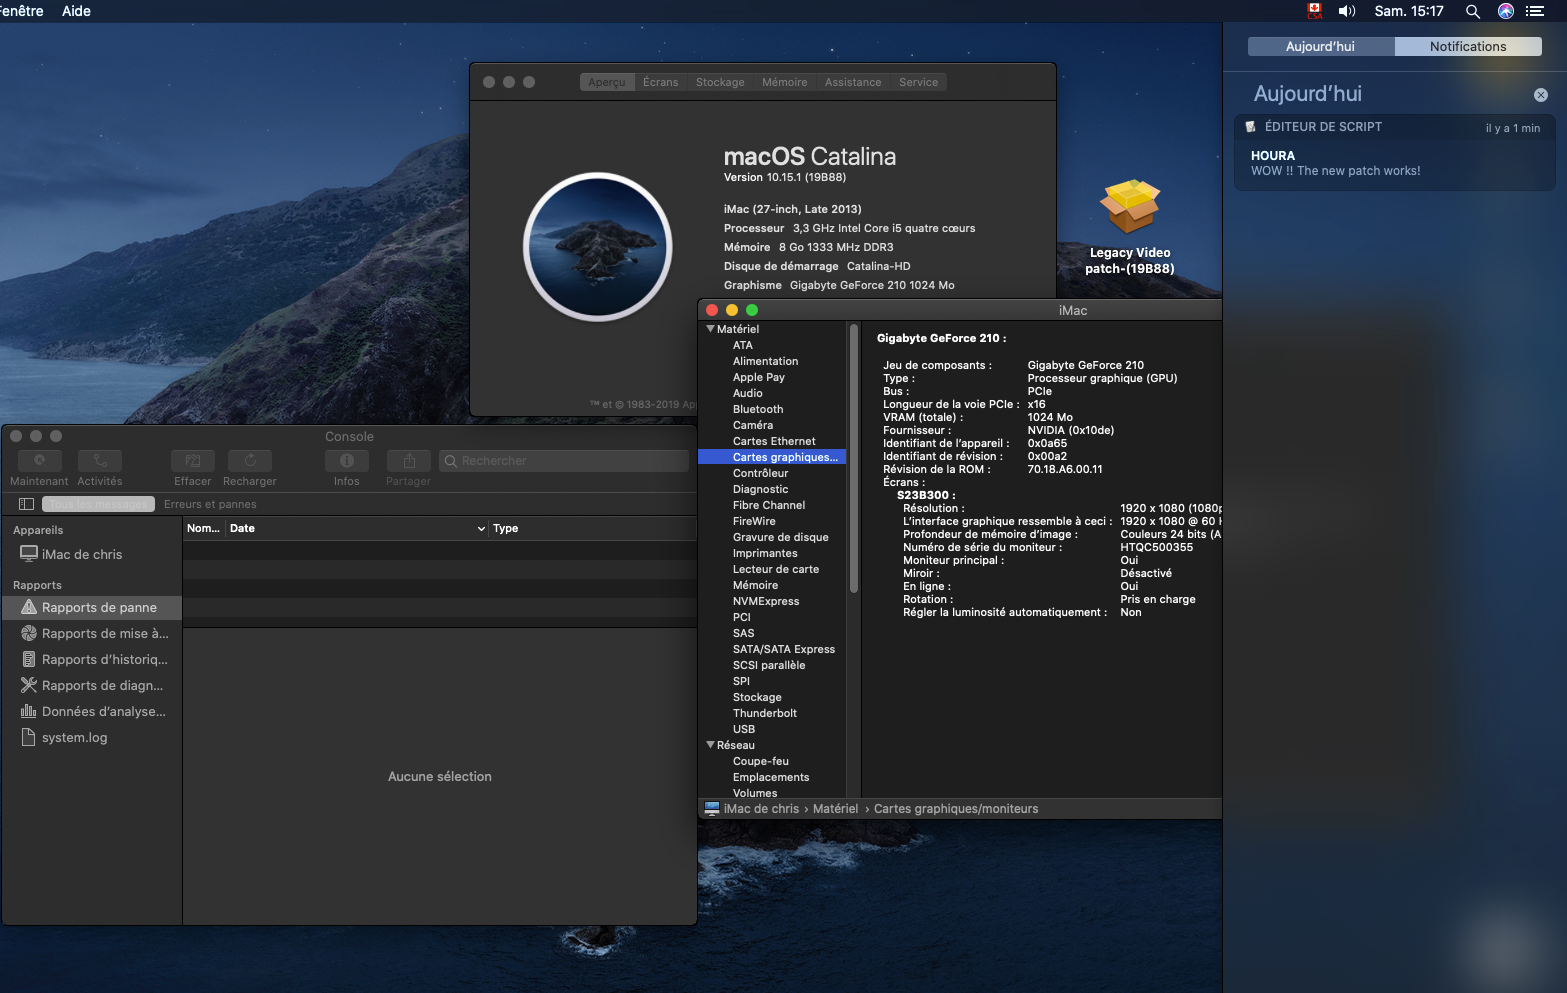Select Rapports de panne in Console sidebar
Image resolution: width=1567 pixels, height=993 pixels.
tap(92, 607)
